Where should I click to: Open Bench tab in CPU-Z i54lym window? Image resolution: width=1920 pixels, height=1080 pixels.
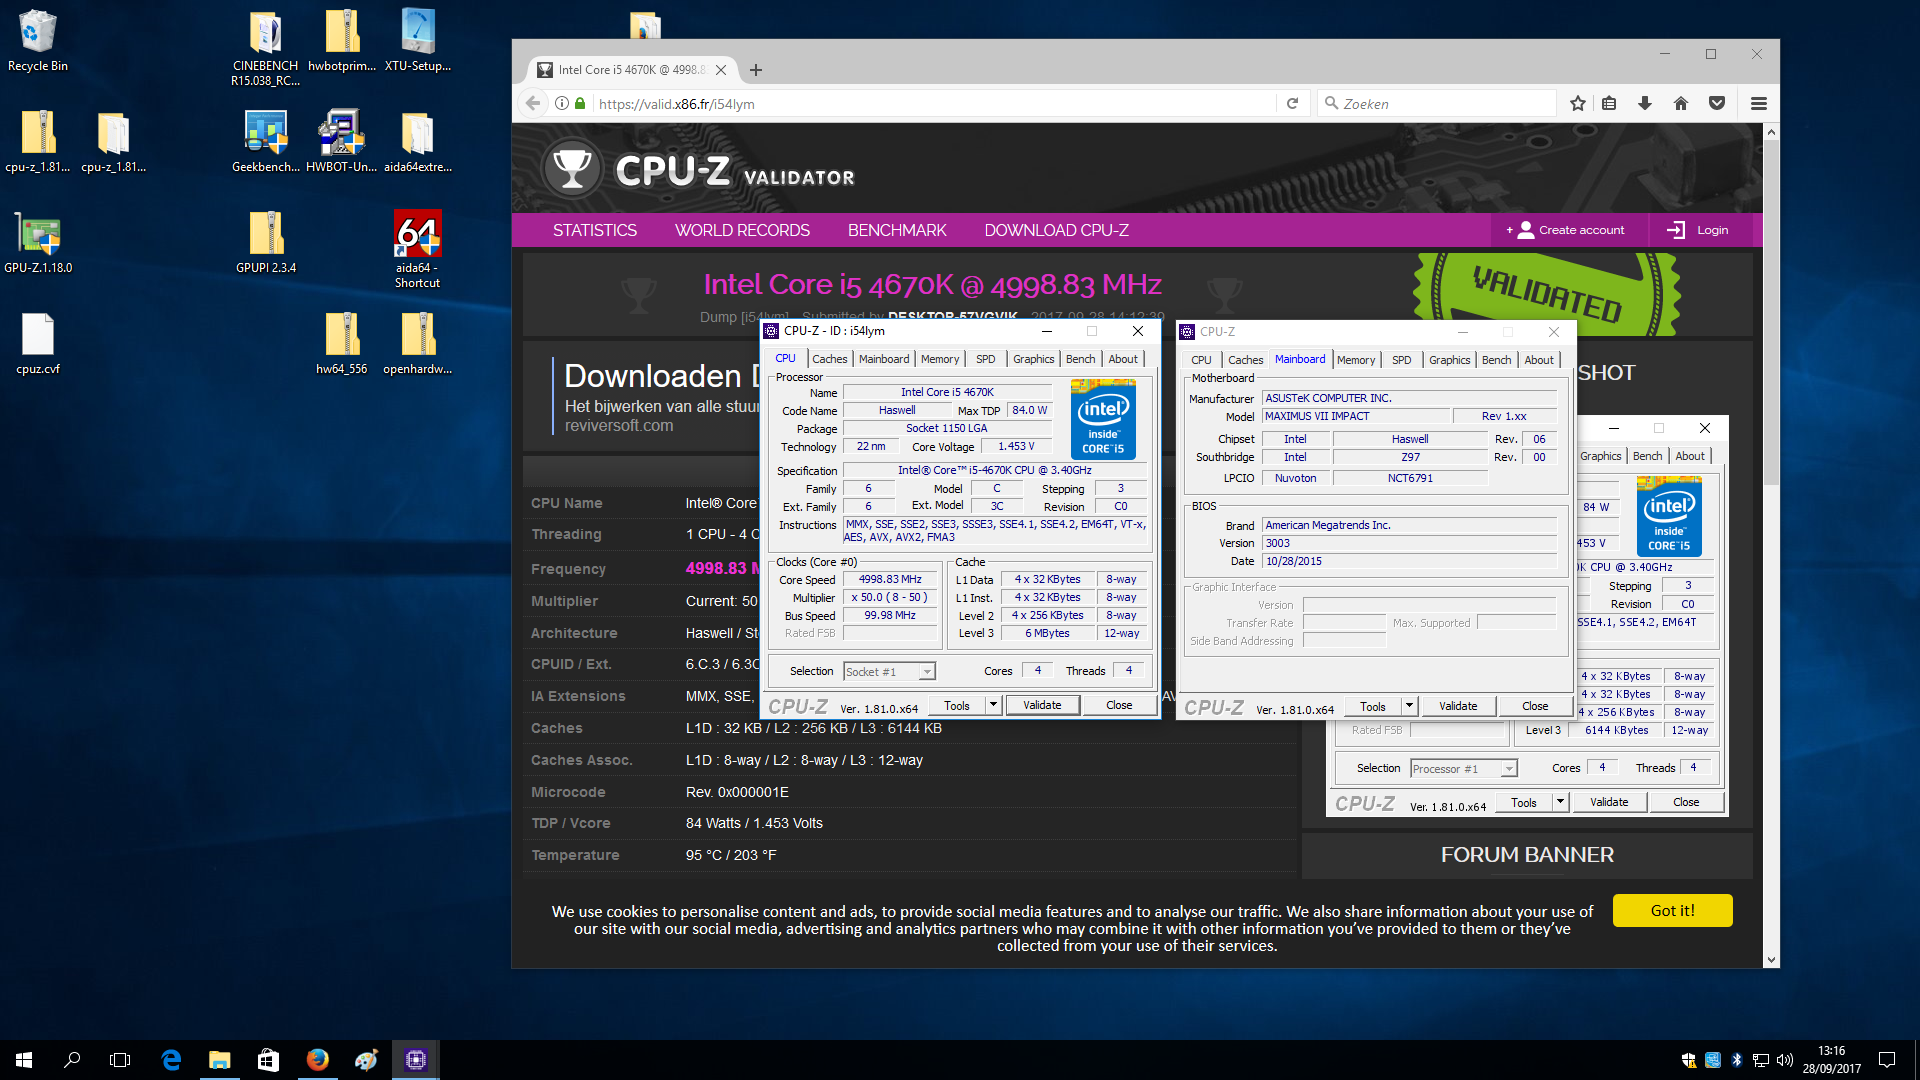[x=1080, y=359]
